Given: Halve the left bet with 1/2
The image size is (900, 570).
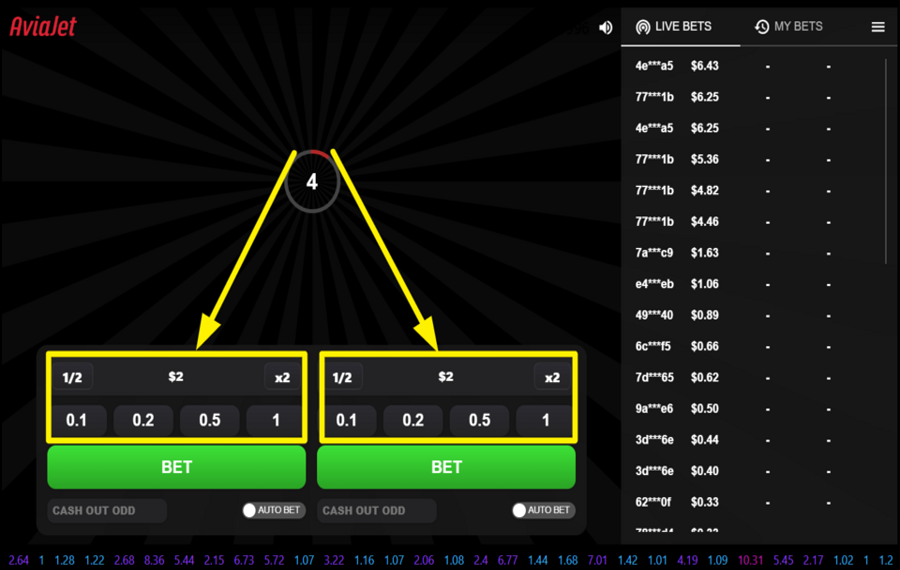Looking at the screenshot, I should (x=73, y=377).
